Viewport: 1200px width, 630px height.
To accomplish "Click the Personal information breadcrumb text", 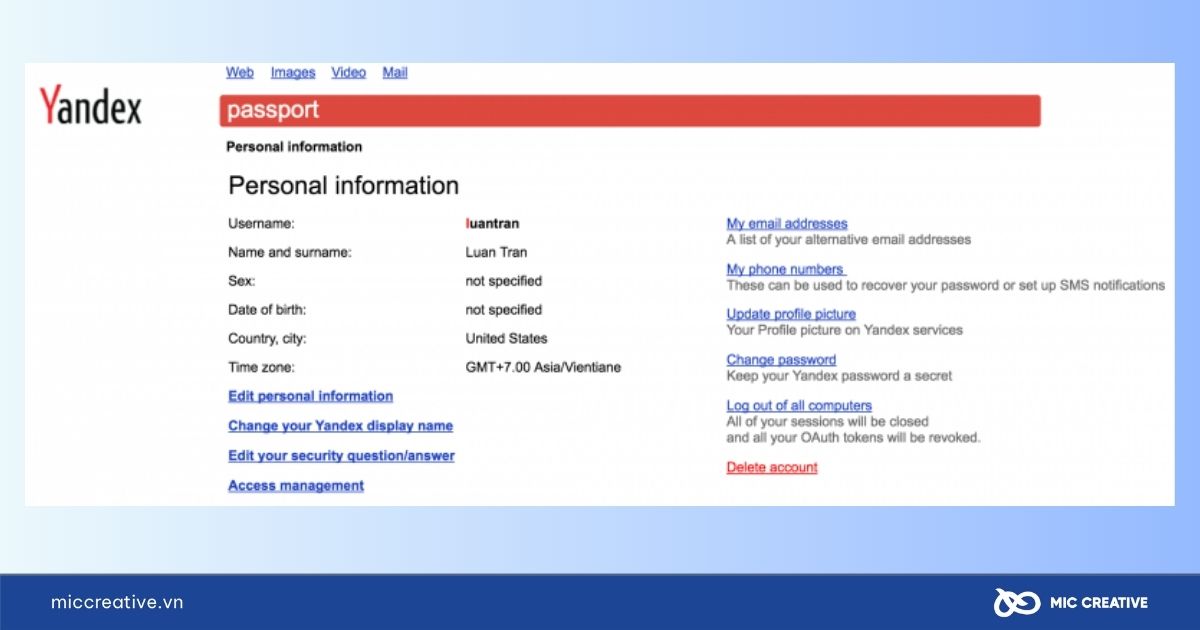I will (x=294, y=147).
